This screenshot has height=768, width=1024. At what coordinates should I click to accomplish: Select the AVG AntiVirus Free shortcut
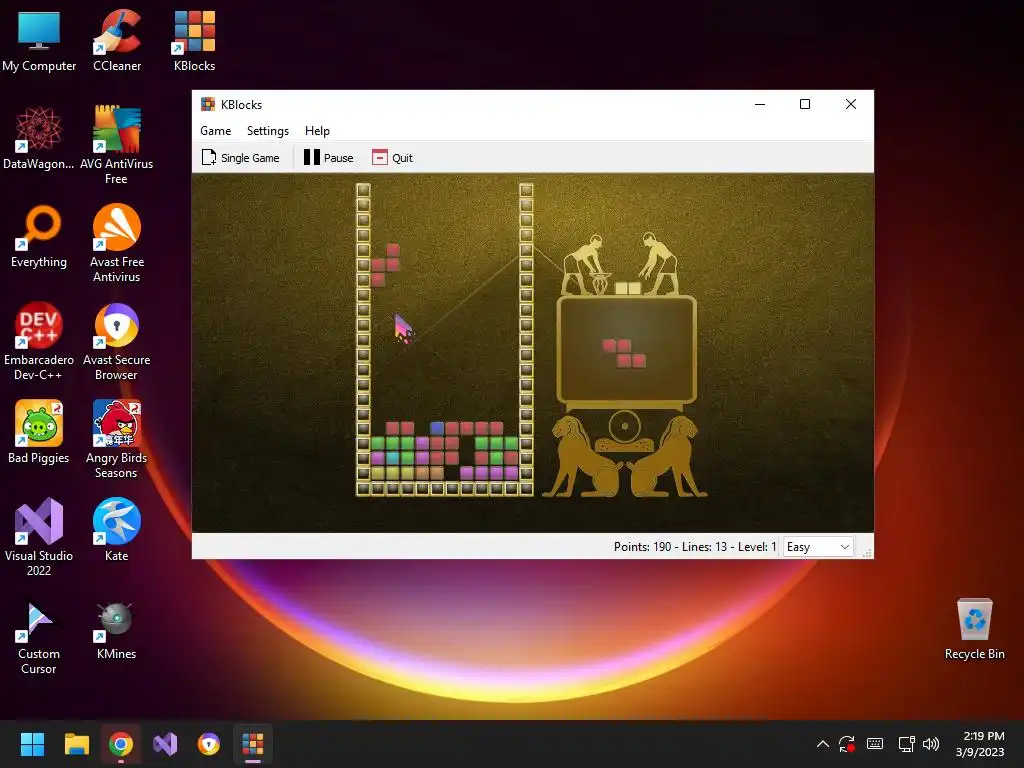(x=116, y=144)
